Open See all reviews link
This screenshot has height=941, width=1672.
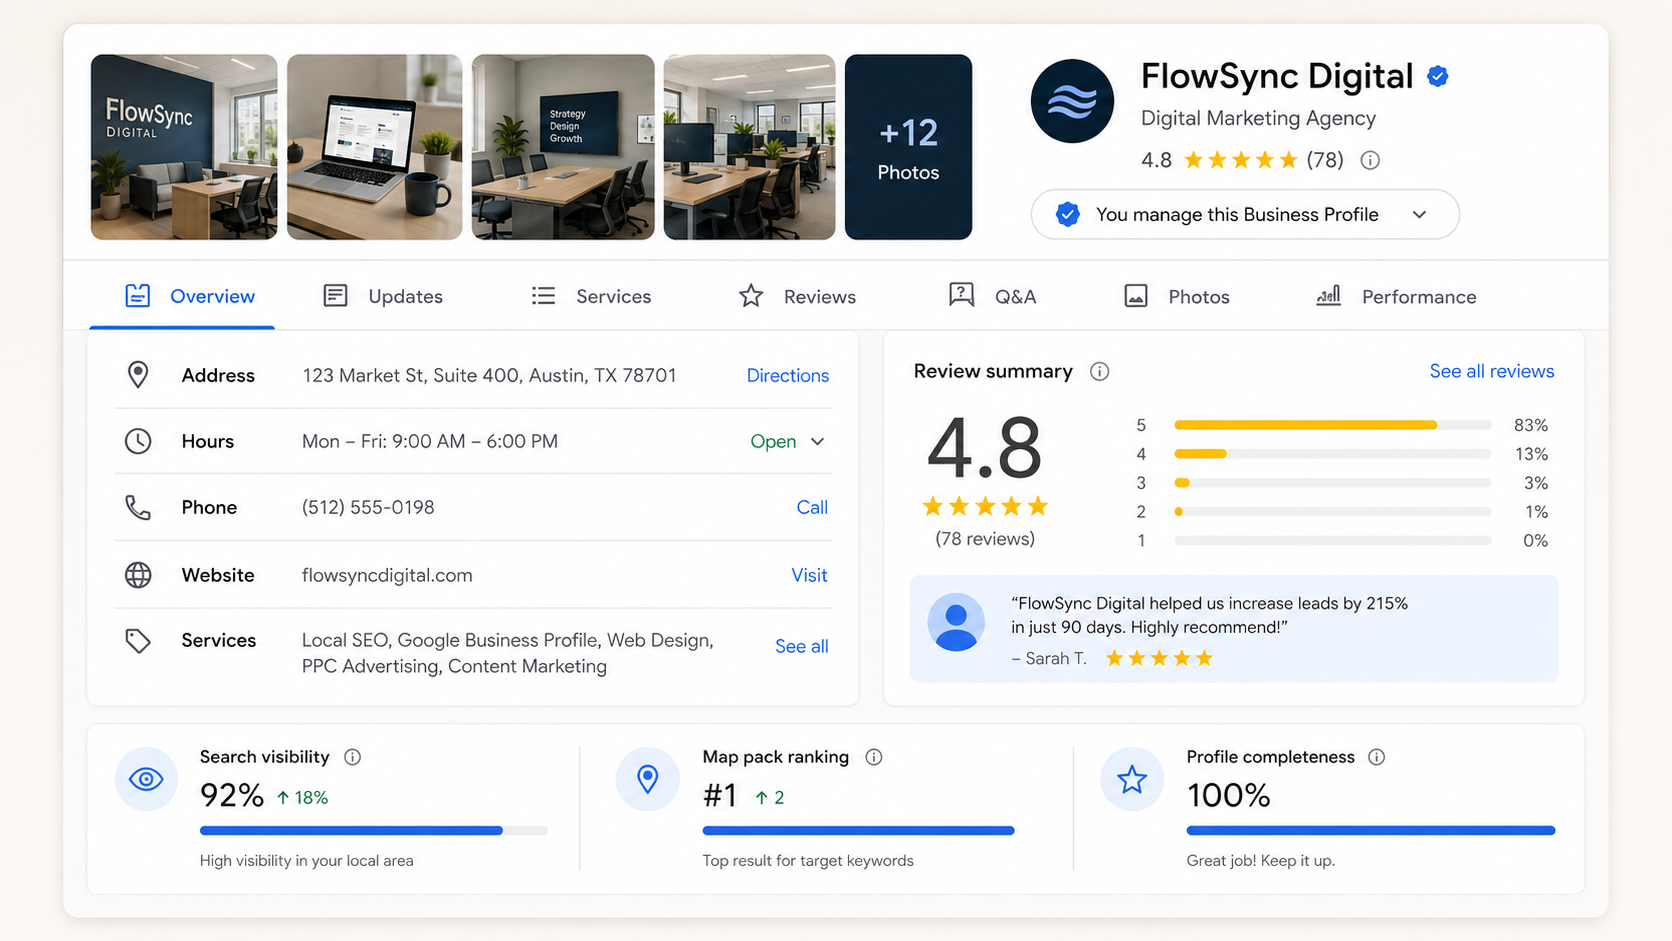pos(1492,372)
